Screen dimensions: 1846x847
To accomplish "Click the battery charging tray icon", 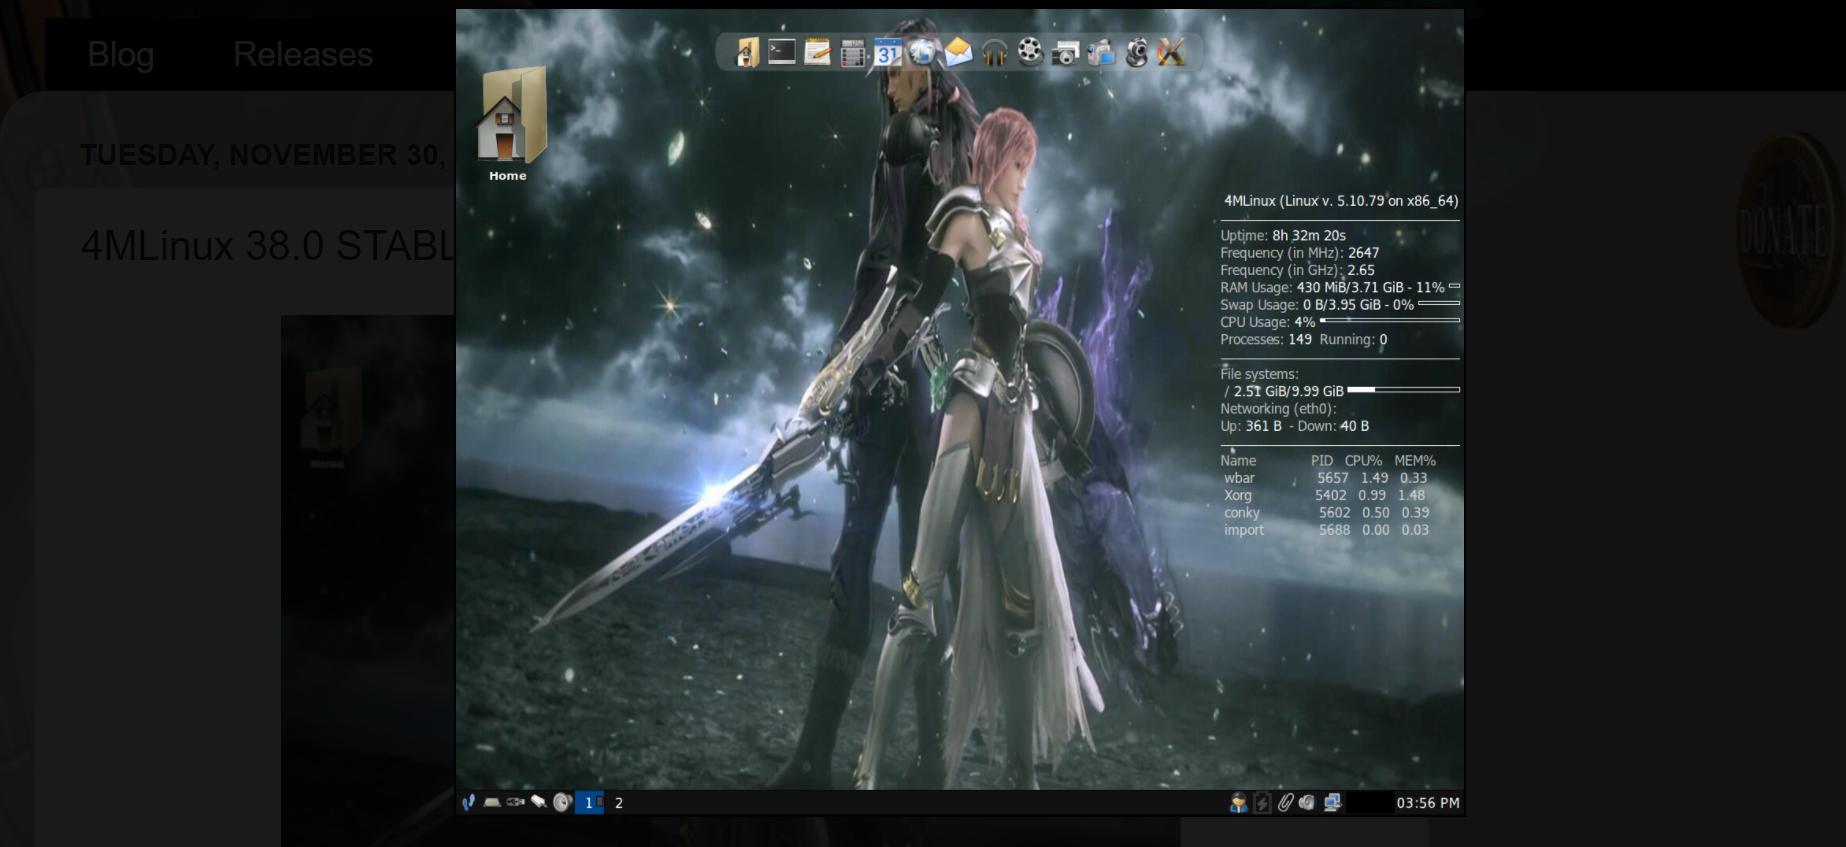I will [x=1262, y=802].
